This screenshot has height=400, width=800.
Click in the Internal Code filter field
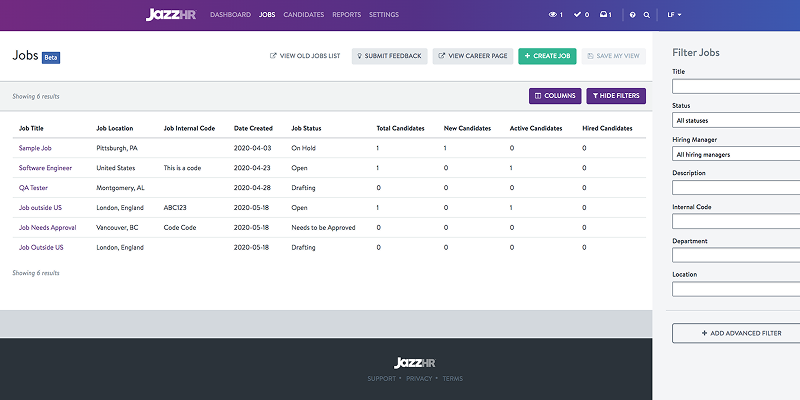[x=736, y=221]
